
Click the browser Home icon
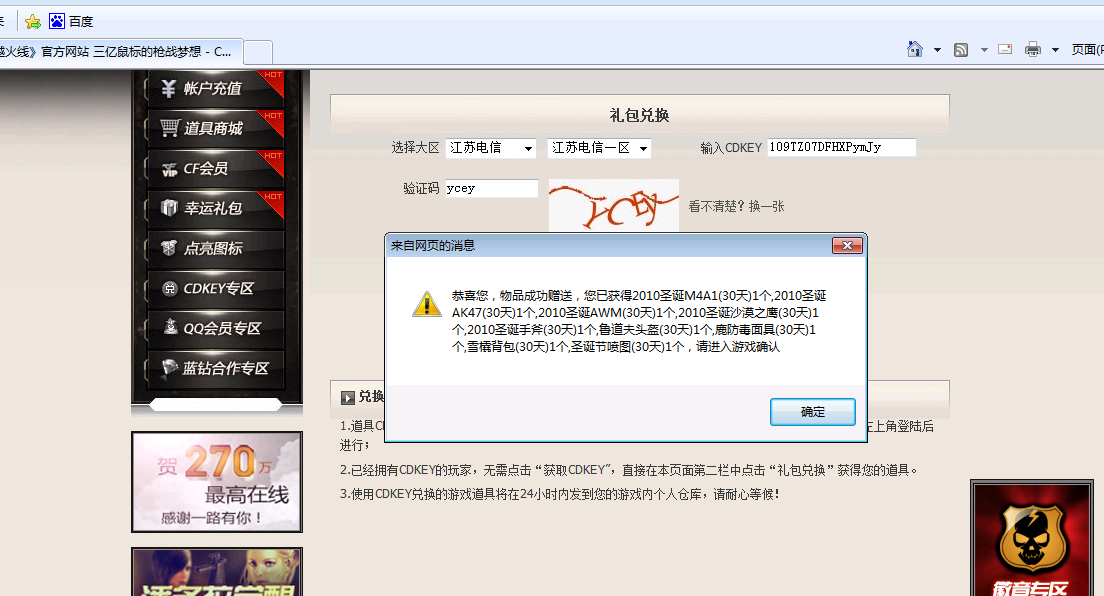[x=915, y=49]
